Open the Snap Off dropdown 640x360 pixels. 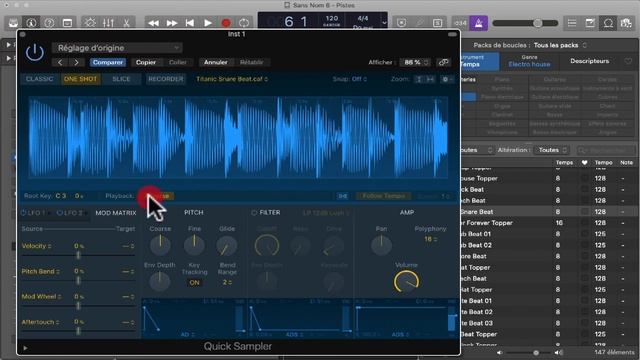tap(350, 79)
